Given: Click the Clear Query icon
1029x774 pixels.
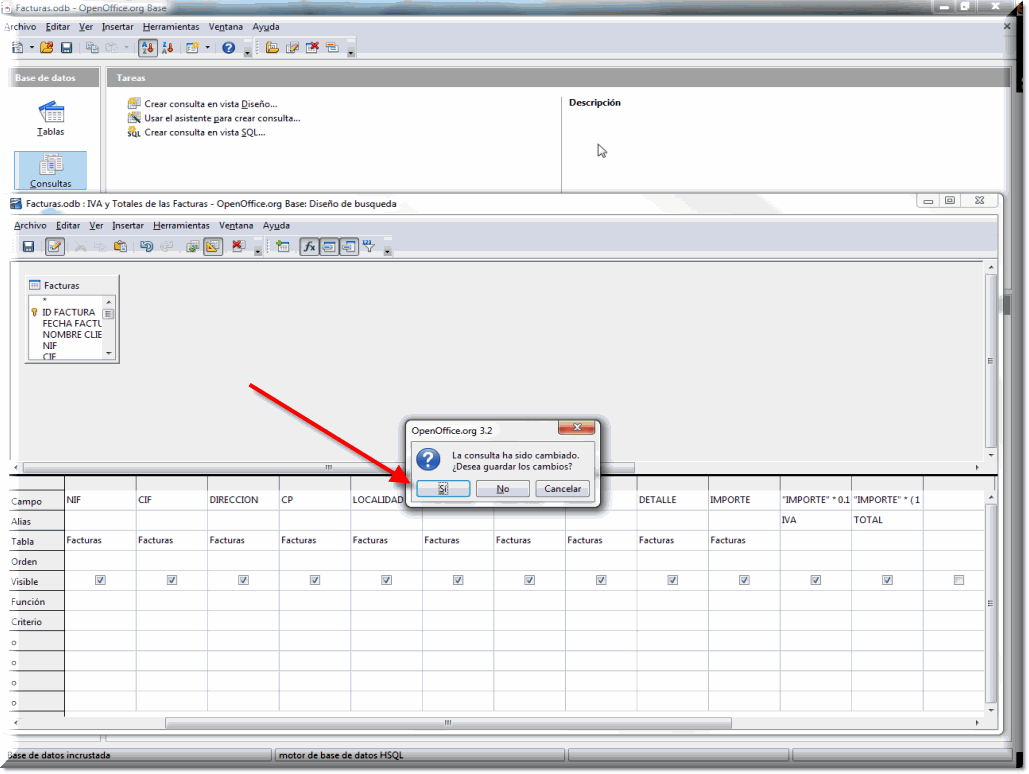Looking at the screenshot, I should (x=238, y=247).
